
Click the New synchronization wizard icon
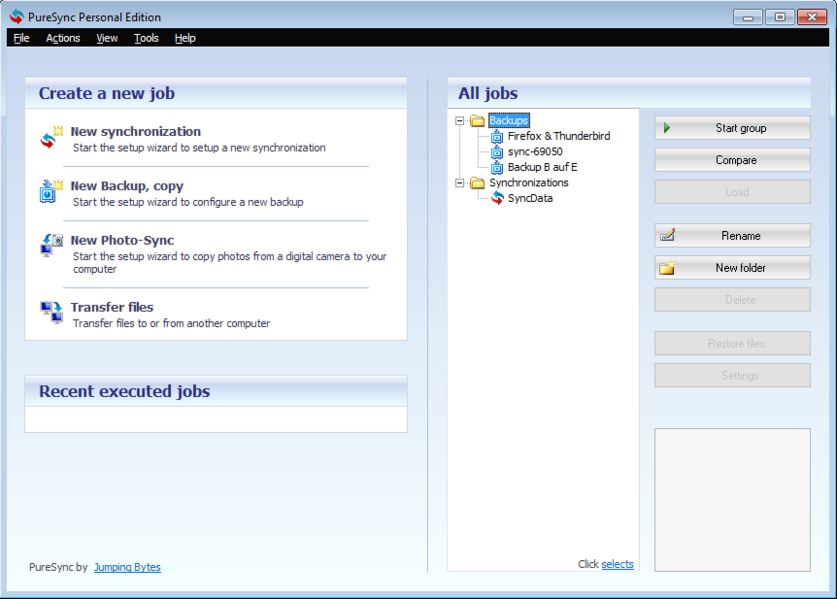click(52, 137)
